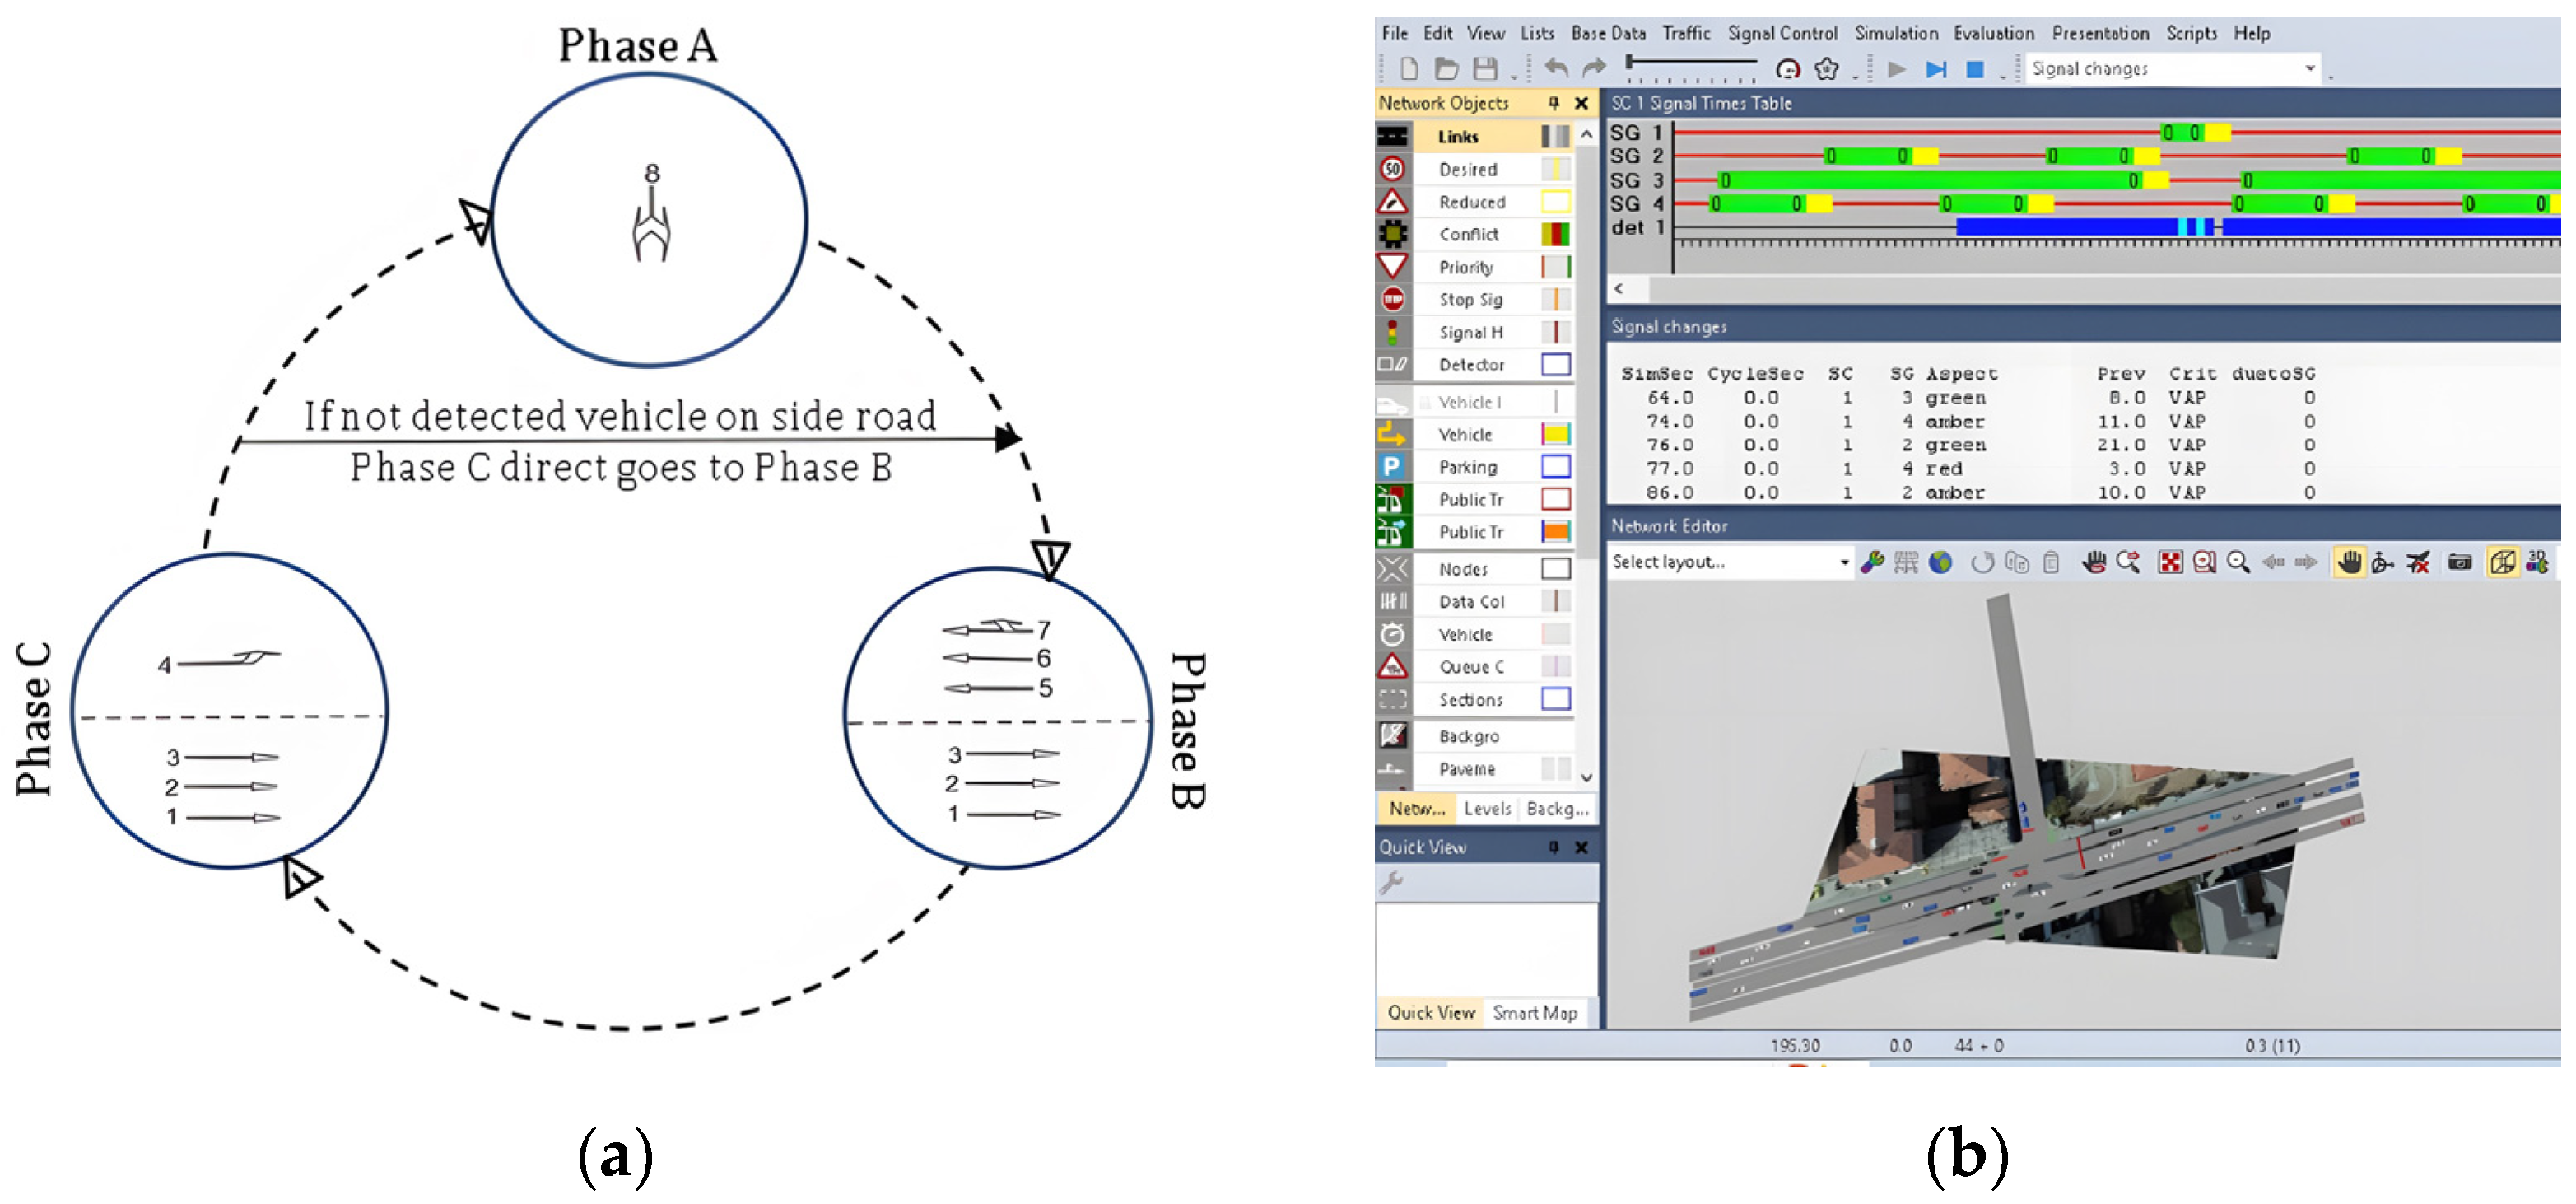This screenshot has height=1204, width=2576.
Task: Switch to the Levels tab
Action: (1487, 809)
